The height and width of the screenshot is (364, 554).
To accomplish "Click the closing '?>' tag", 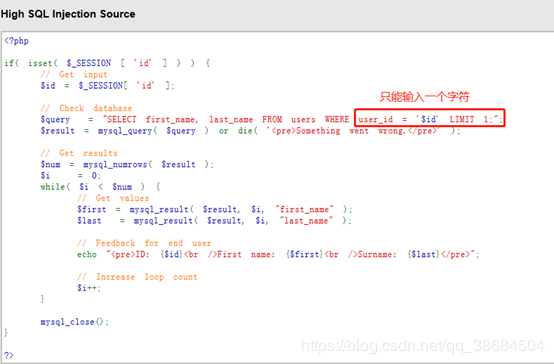I will [x=9, y=355].
